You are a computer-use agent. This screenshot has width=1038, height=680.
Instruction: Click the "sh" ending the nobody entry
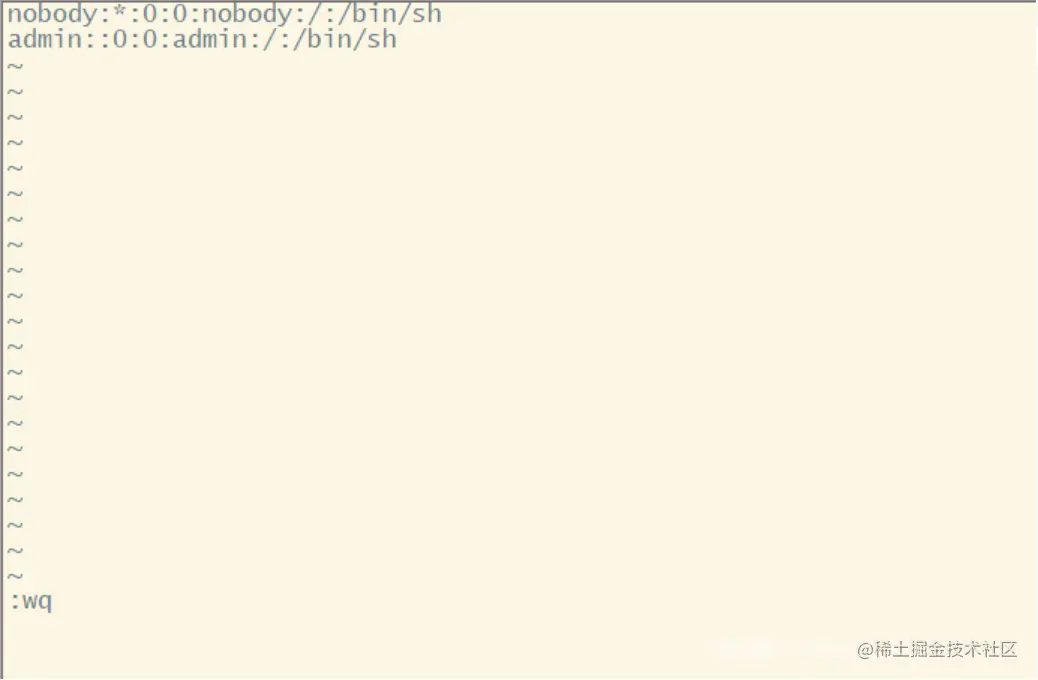[426, 14]
